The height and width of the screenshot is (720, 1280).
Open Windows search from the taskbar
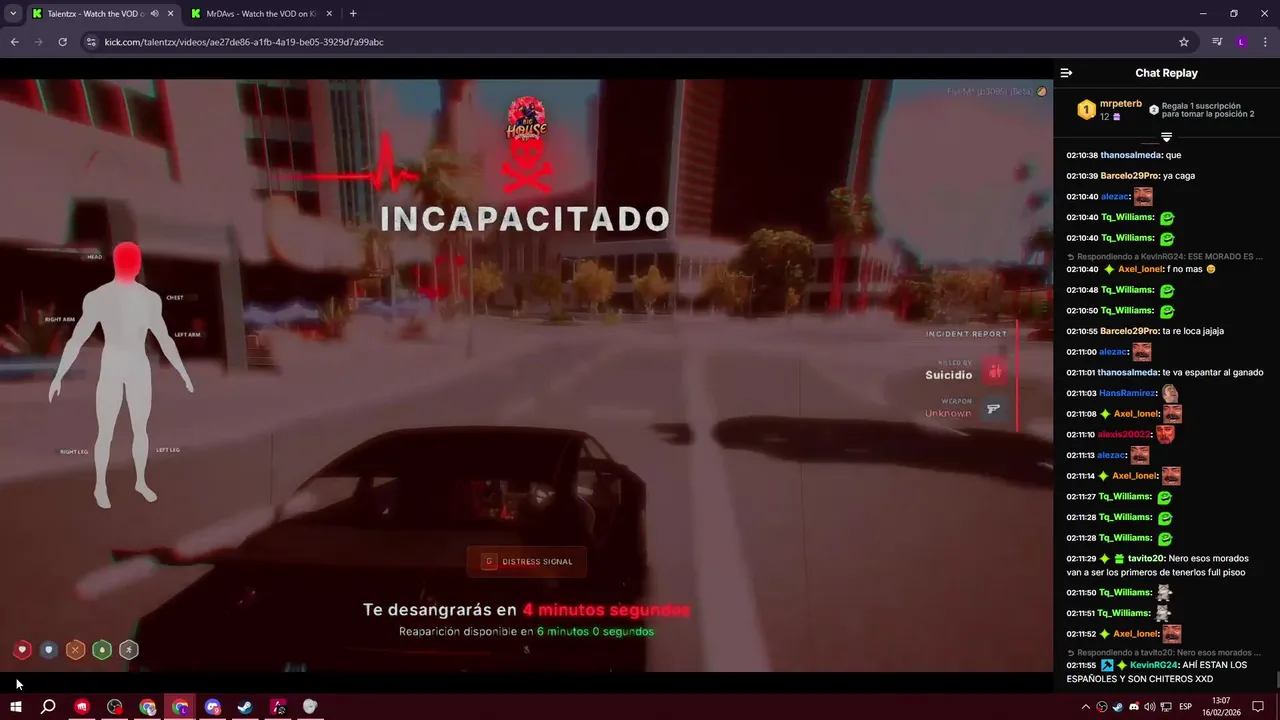[48, 707]
